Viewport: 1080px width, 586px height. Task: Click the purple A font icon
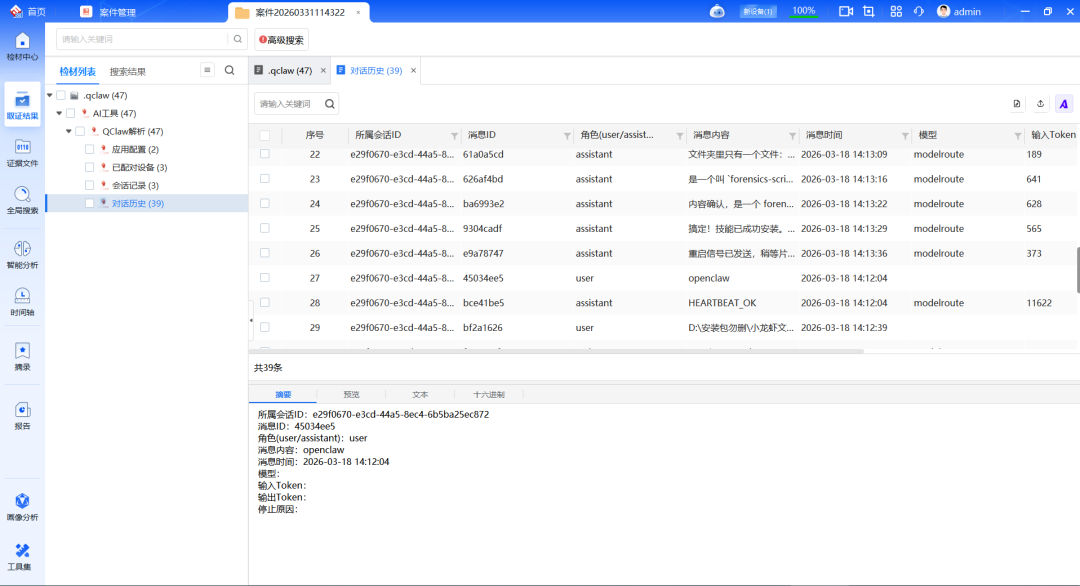pos(1063,105)
